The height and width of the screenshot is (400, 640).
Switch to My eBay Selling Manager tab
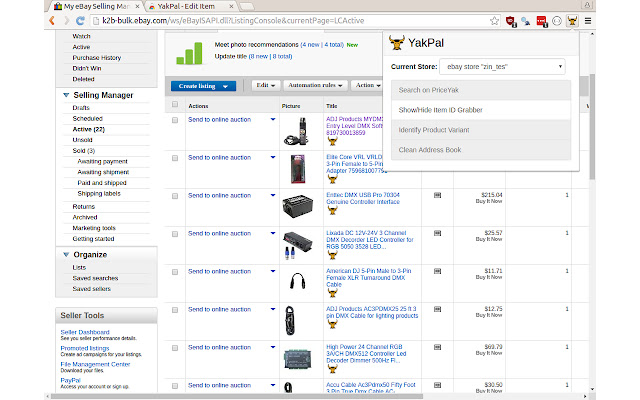pyautogui.click(x=97, y=6)
